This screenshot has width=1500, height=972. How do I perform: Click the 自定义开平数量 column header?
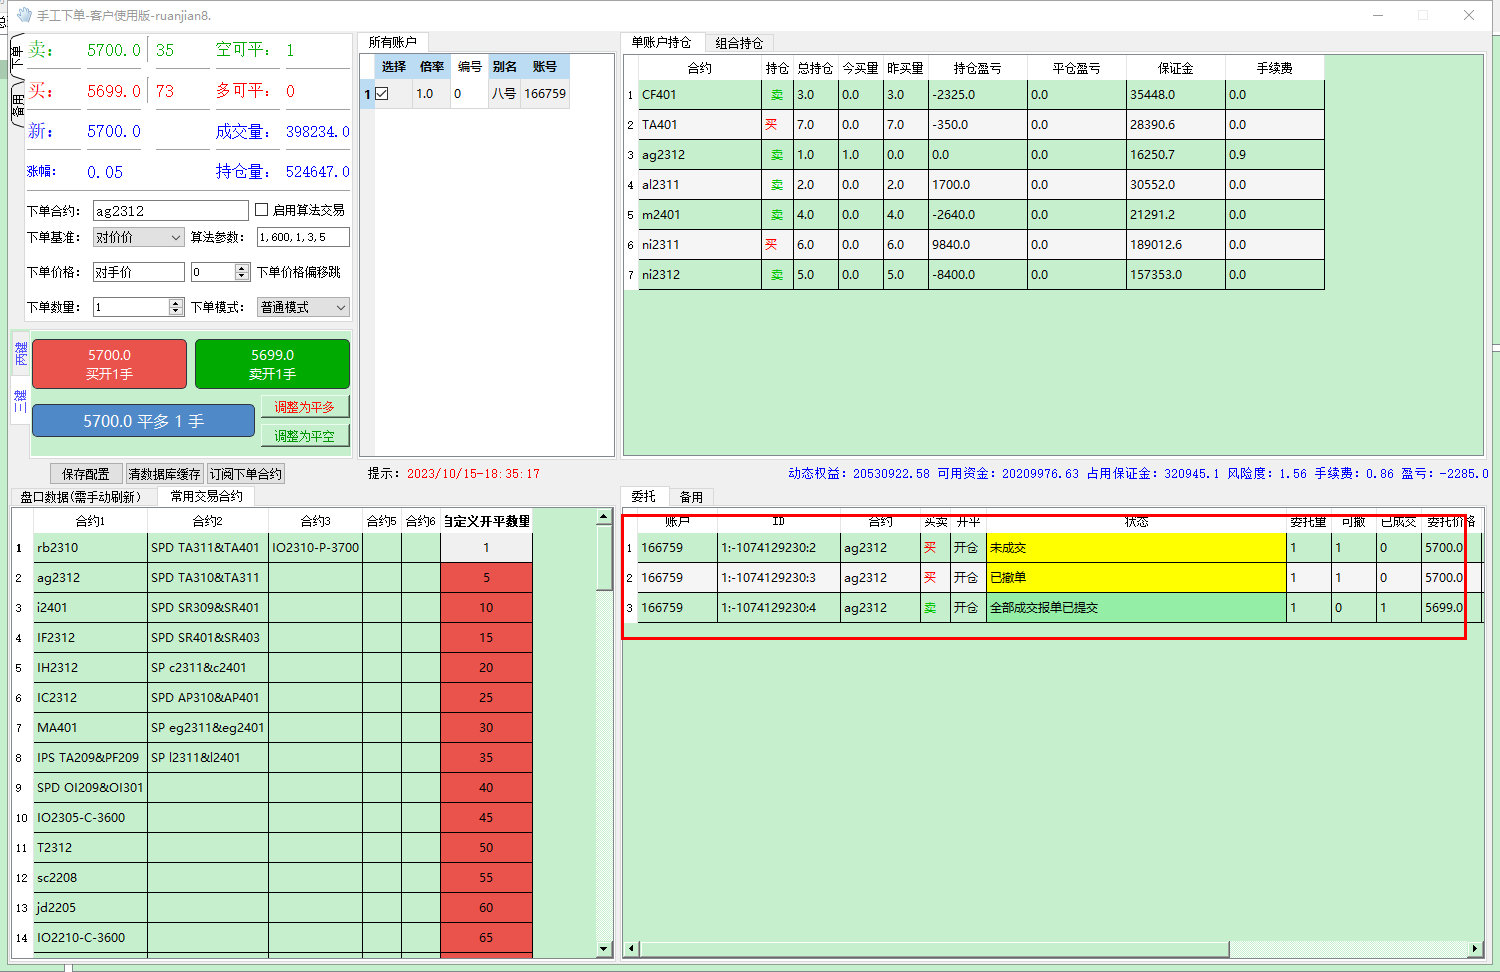click(486, 521)
